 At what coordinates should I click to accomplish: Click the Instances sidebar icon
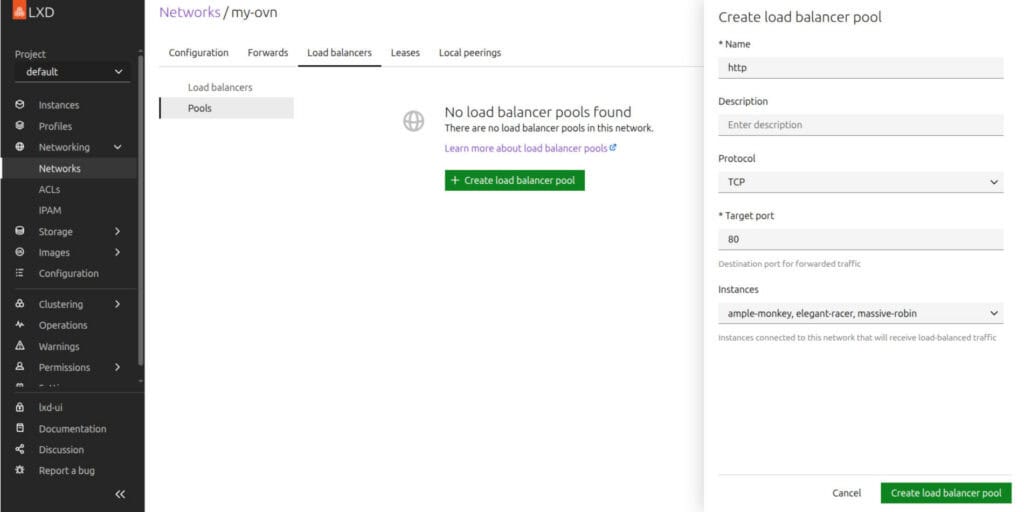(20, 104)
